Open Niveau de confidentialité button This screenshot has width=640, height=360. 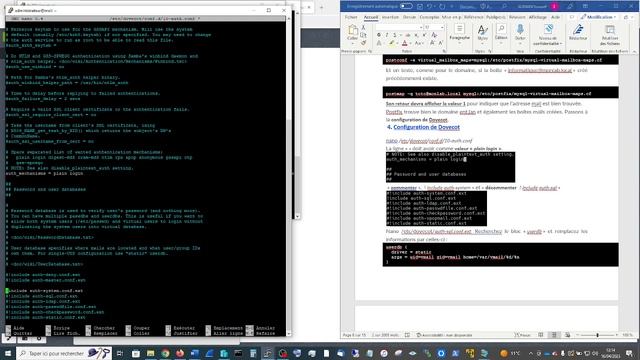[x=548, y=35]
